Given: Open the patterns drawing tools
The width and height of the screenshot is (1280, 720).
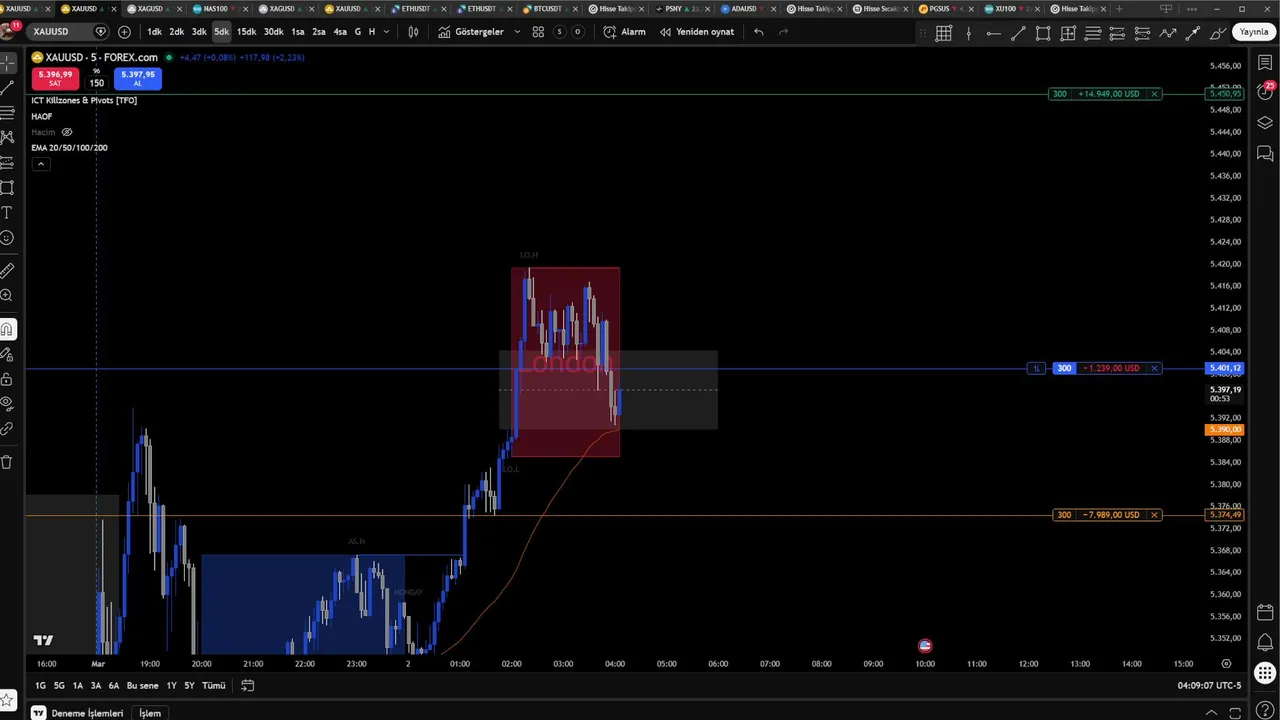Looking at the screenshot, I should point(7,137).
